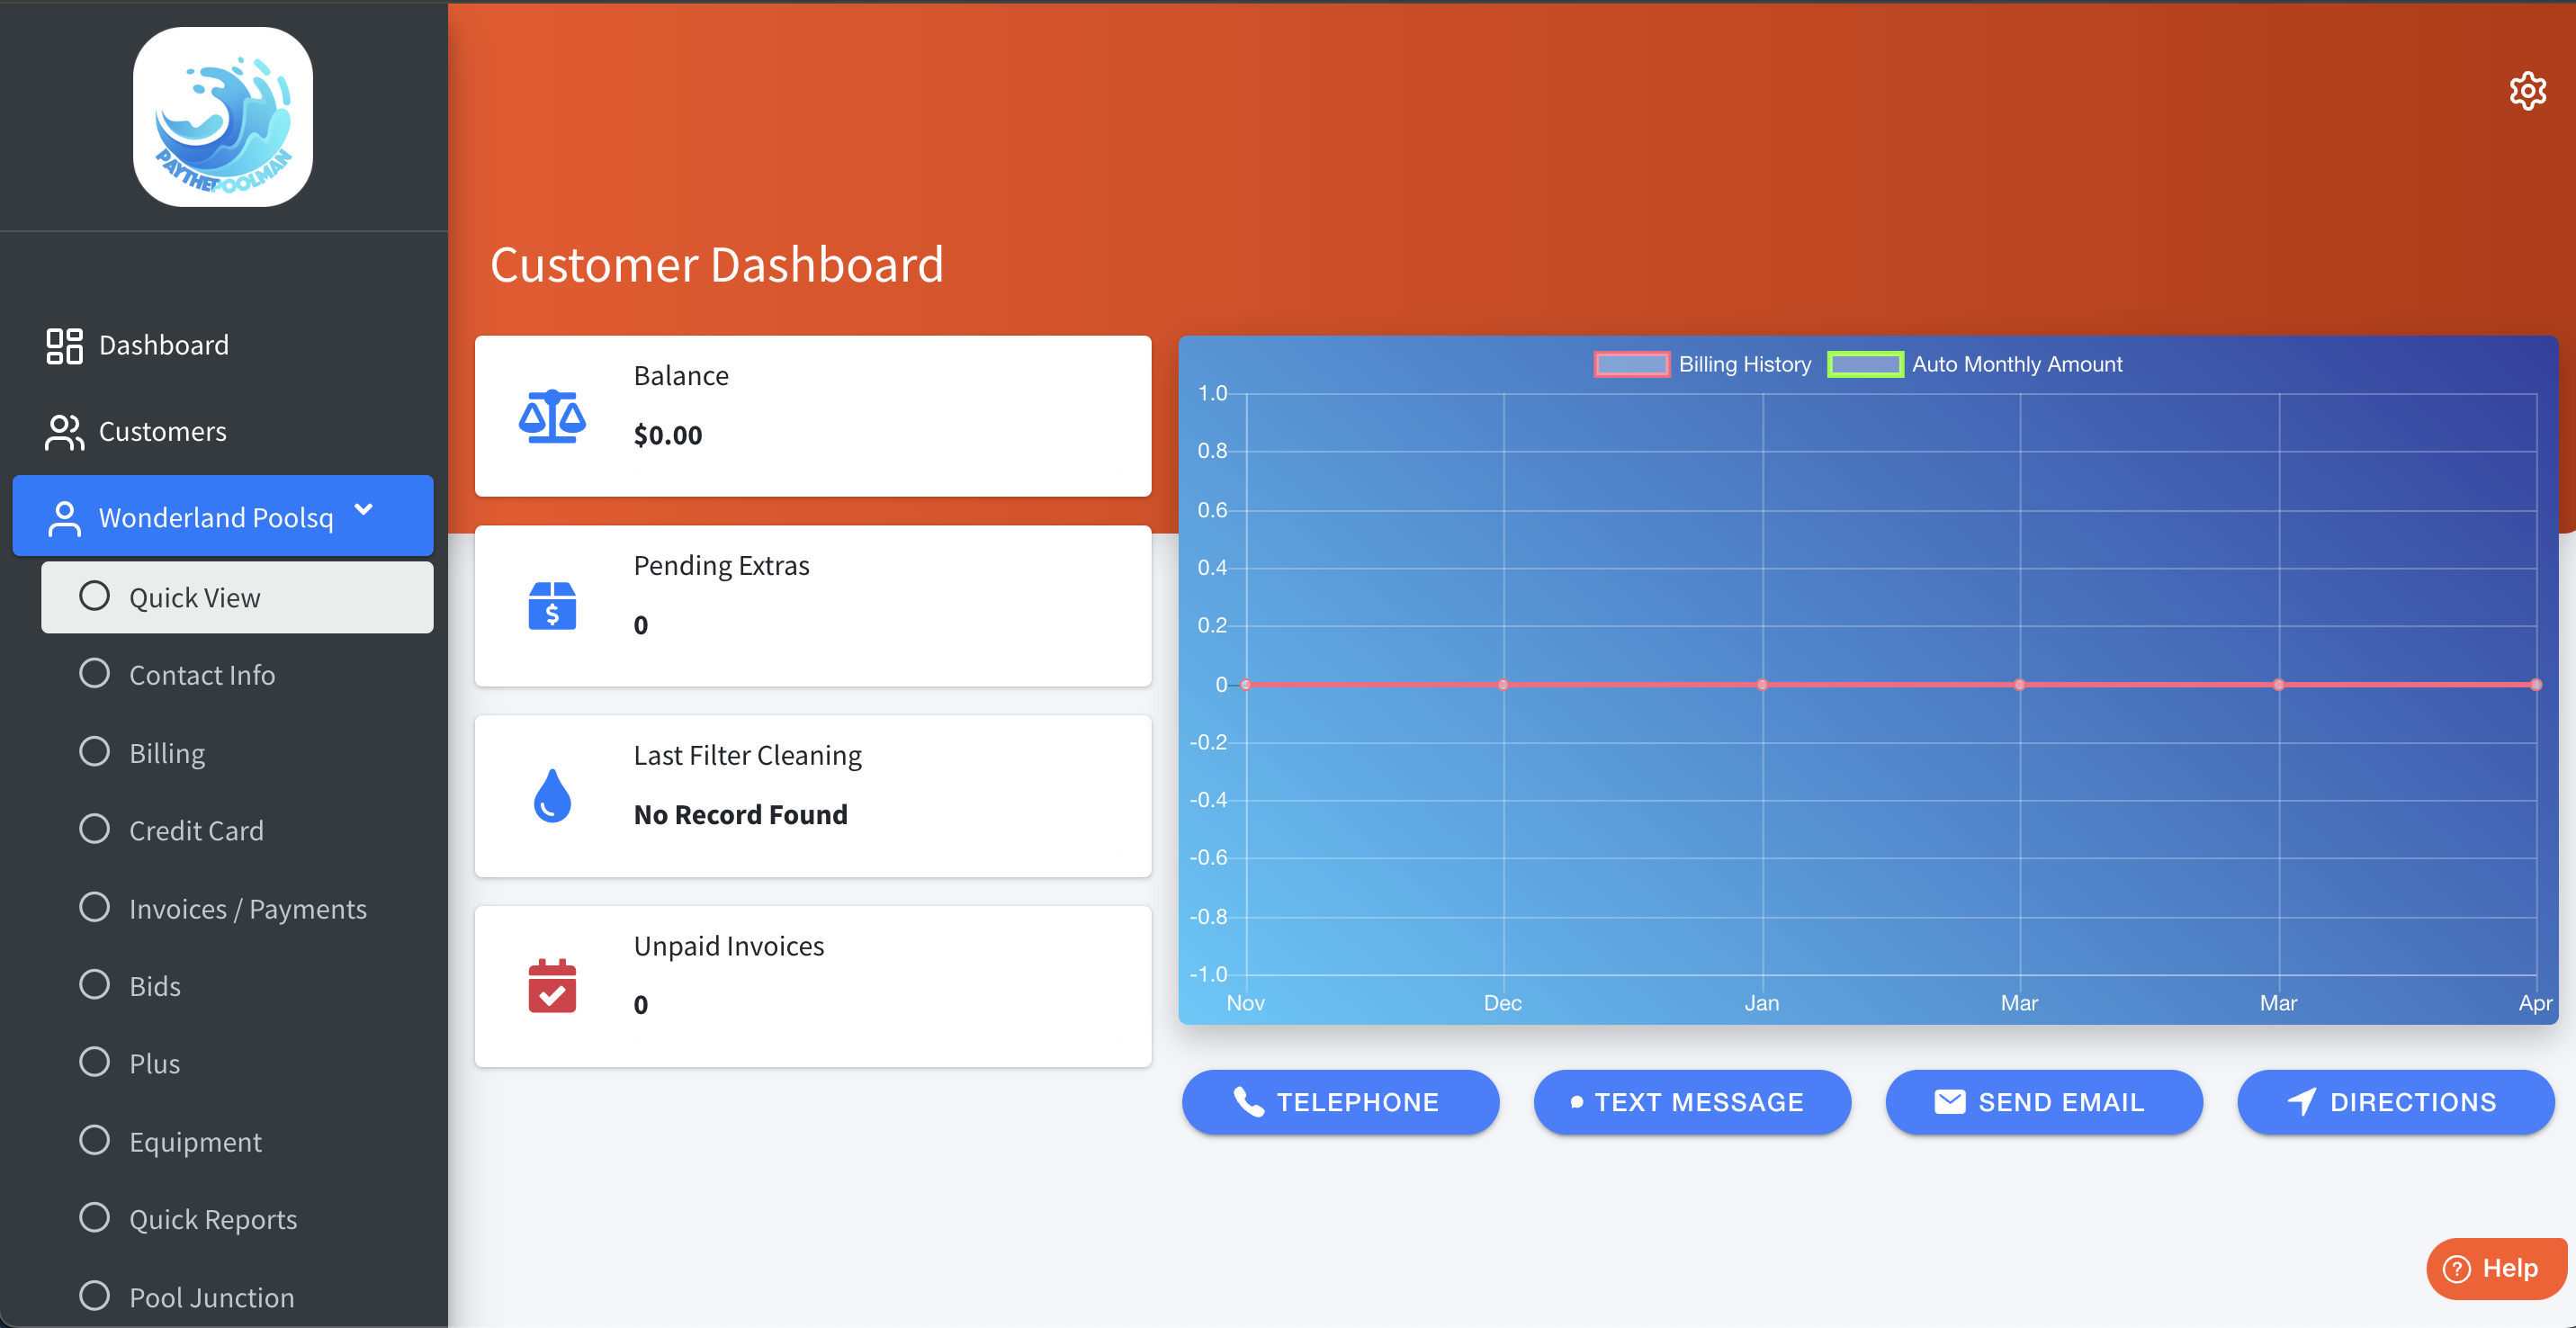Screen dimensions: 2576x1328
Task: Open the Help widget
Action: (2494, 1268)
